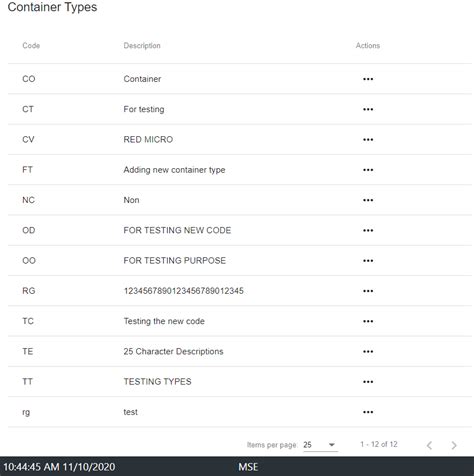
Task: Click MSE label in status bar
Action: (248, 467)
